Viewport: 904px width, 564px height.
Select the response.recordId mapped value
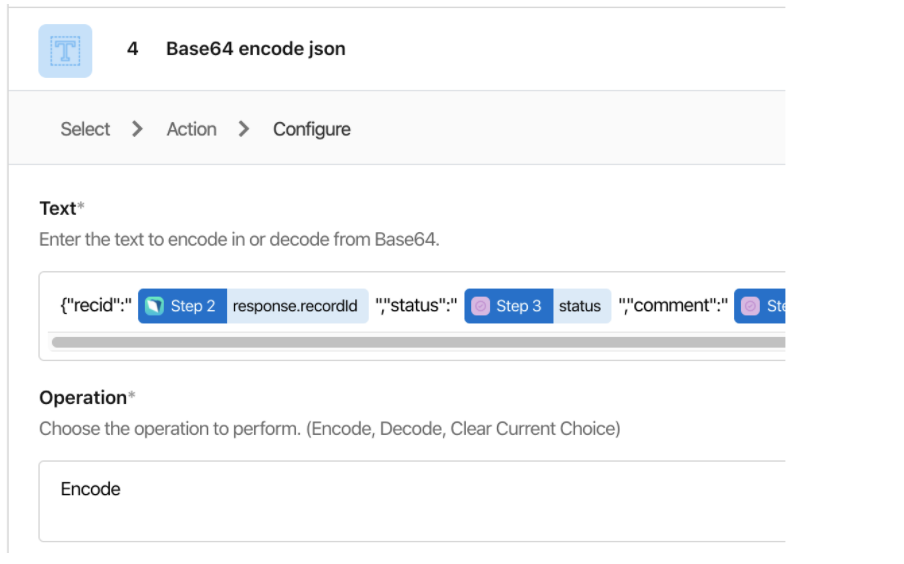click(x=297, y=306)
